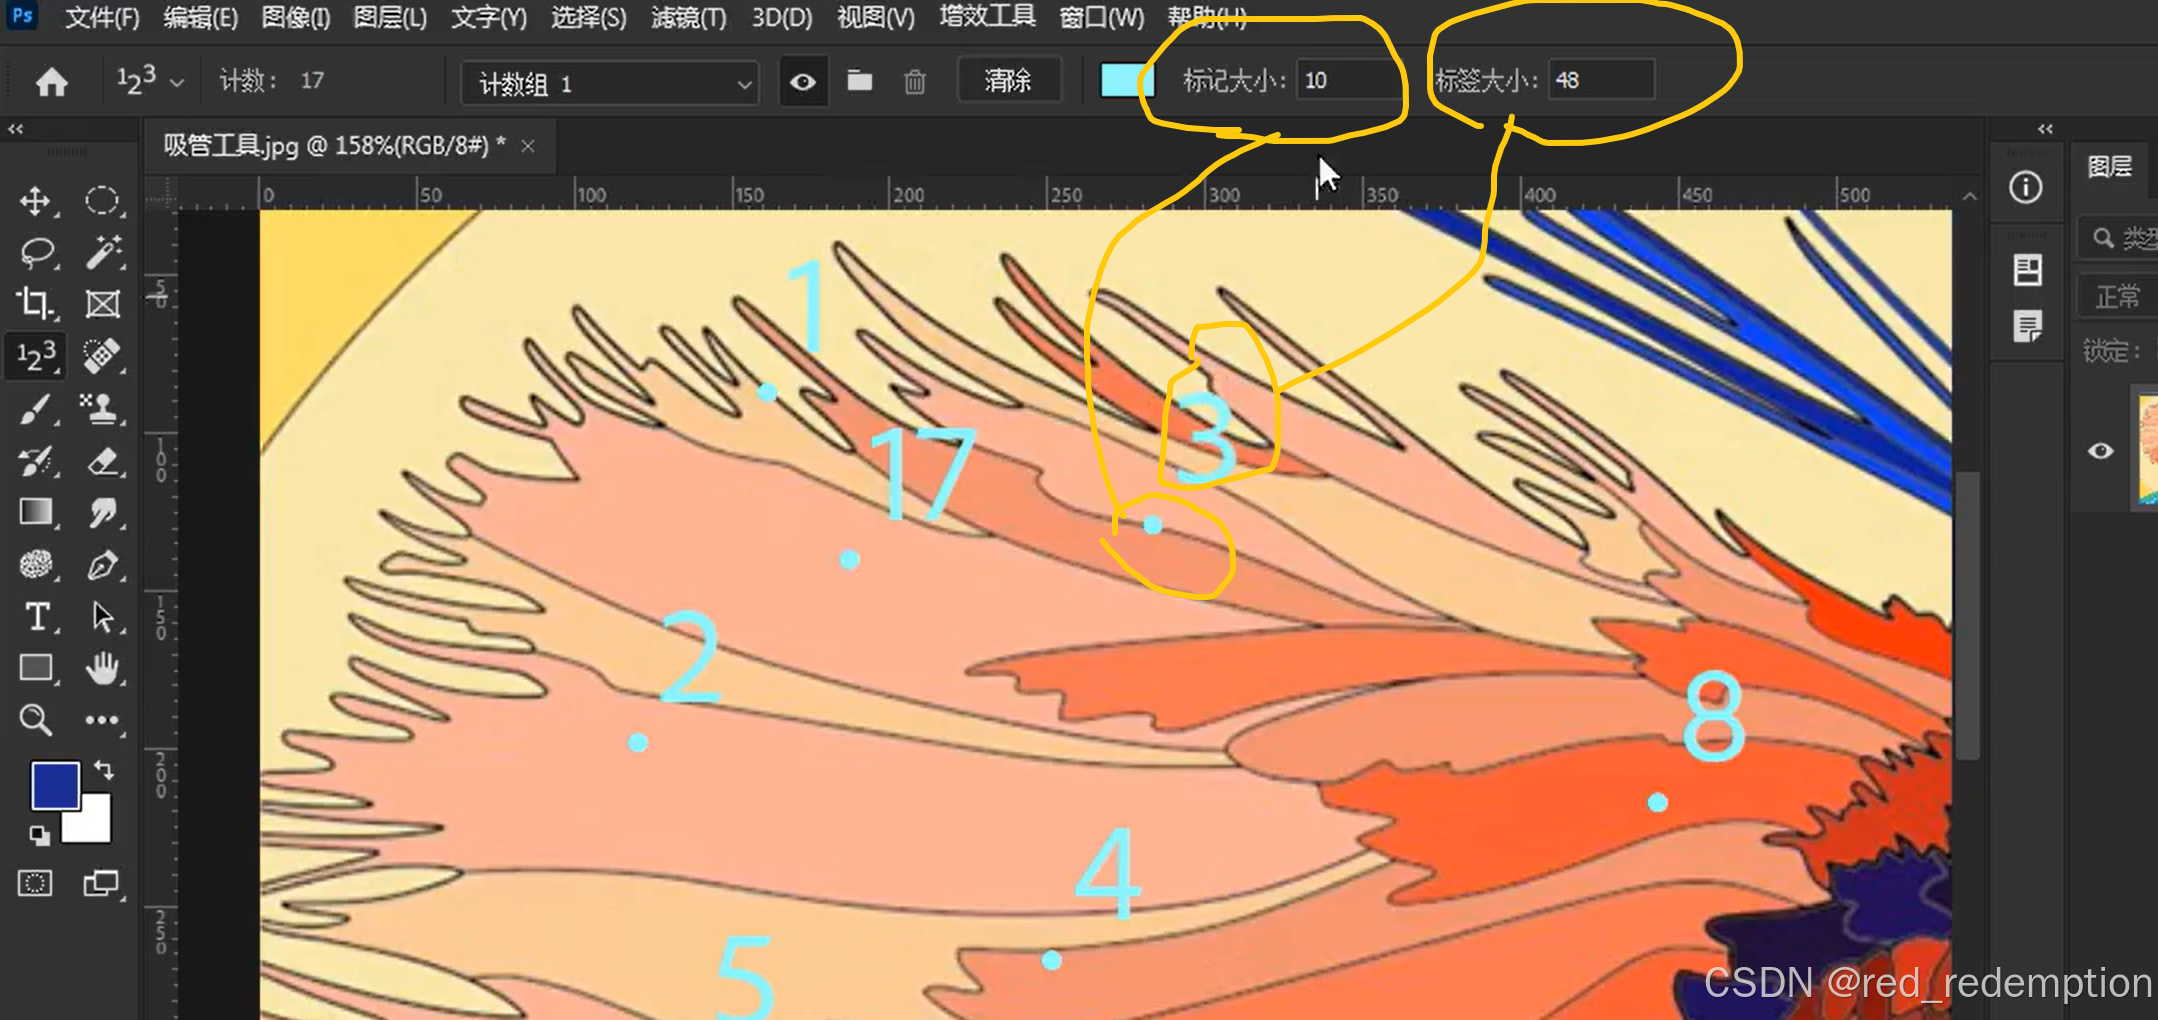Select the Zoom tool
This screenshot has width=2158, height=1020.
pyautogui.click(x=36, y=720)
